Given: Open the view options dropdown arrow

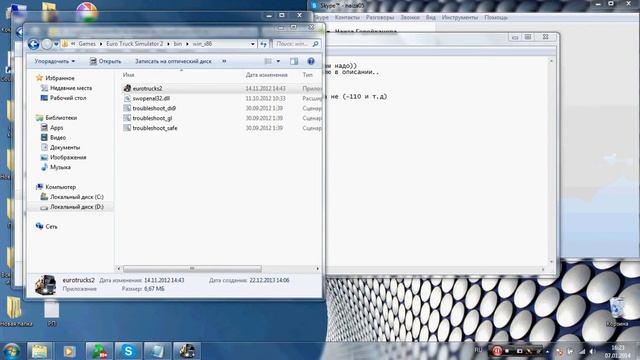Looking at the screenshot, I should point(278,61).
